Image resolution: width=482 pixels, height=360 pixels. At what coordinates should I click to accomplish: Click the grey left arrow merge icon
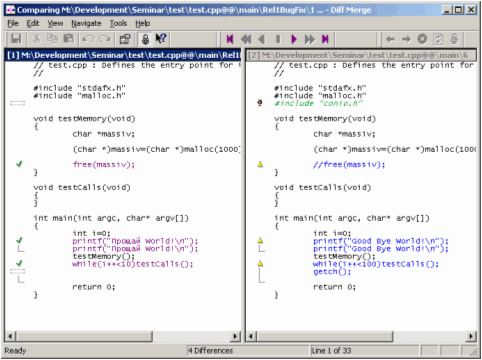click(x=390, y=39)
